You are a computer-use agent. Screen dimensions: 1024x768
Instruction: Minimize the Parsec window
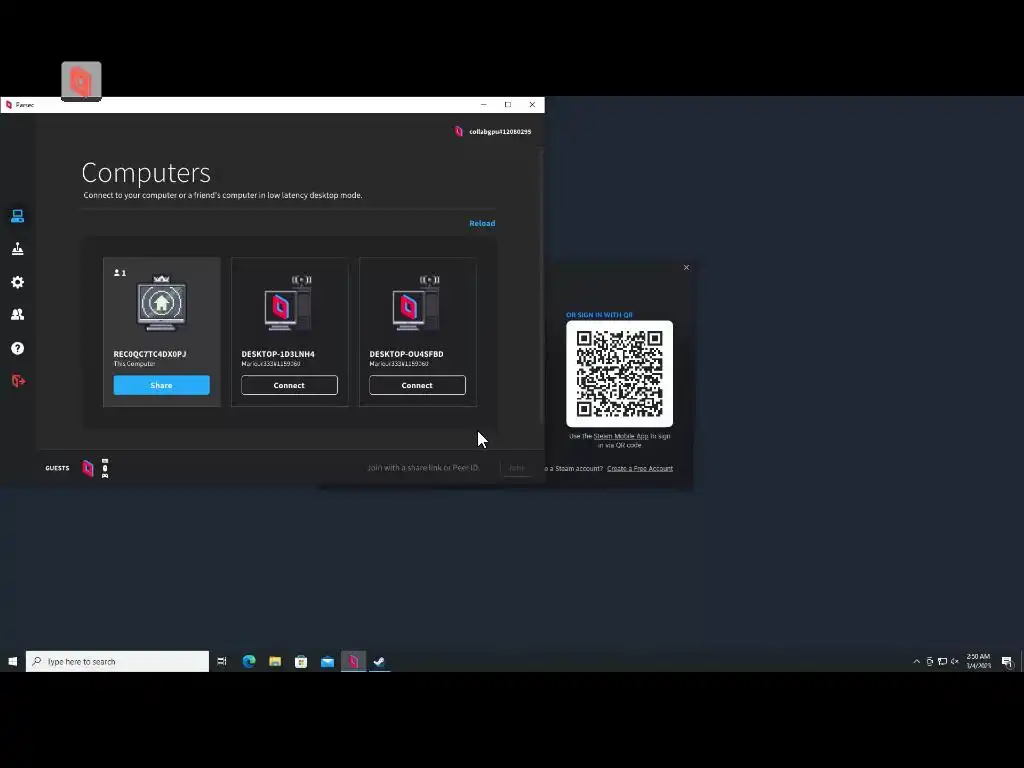483,104
